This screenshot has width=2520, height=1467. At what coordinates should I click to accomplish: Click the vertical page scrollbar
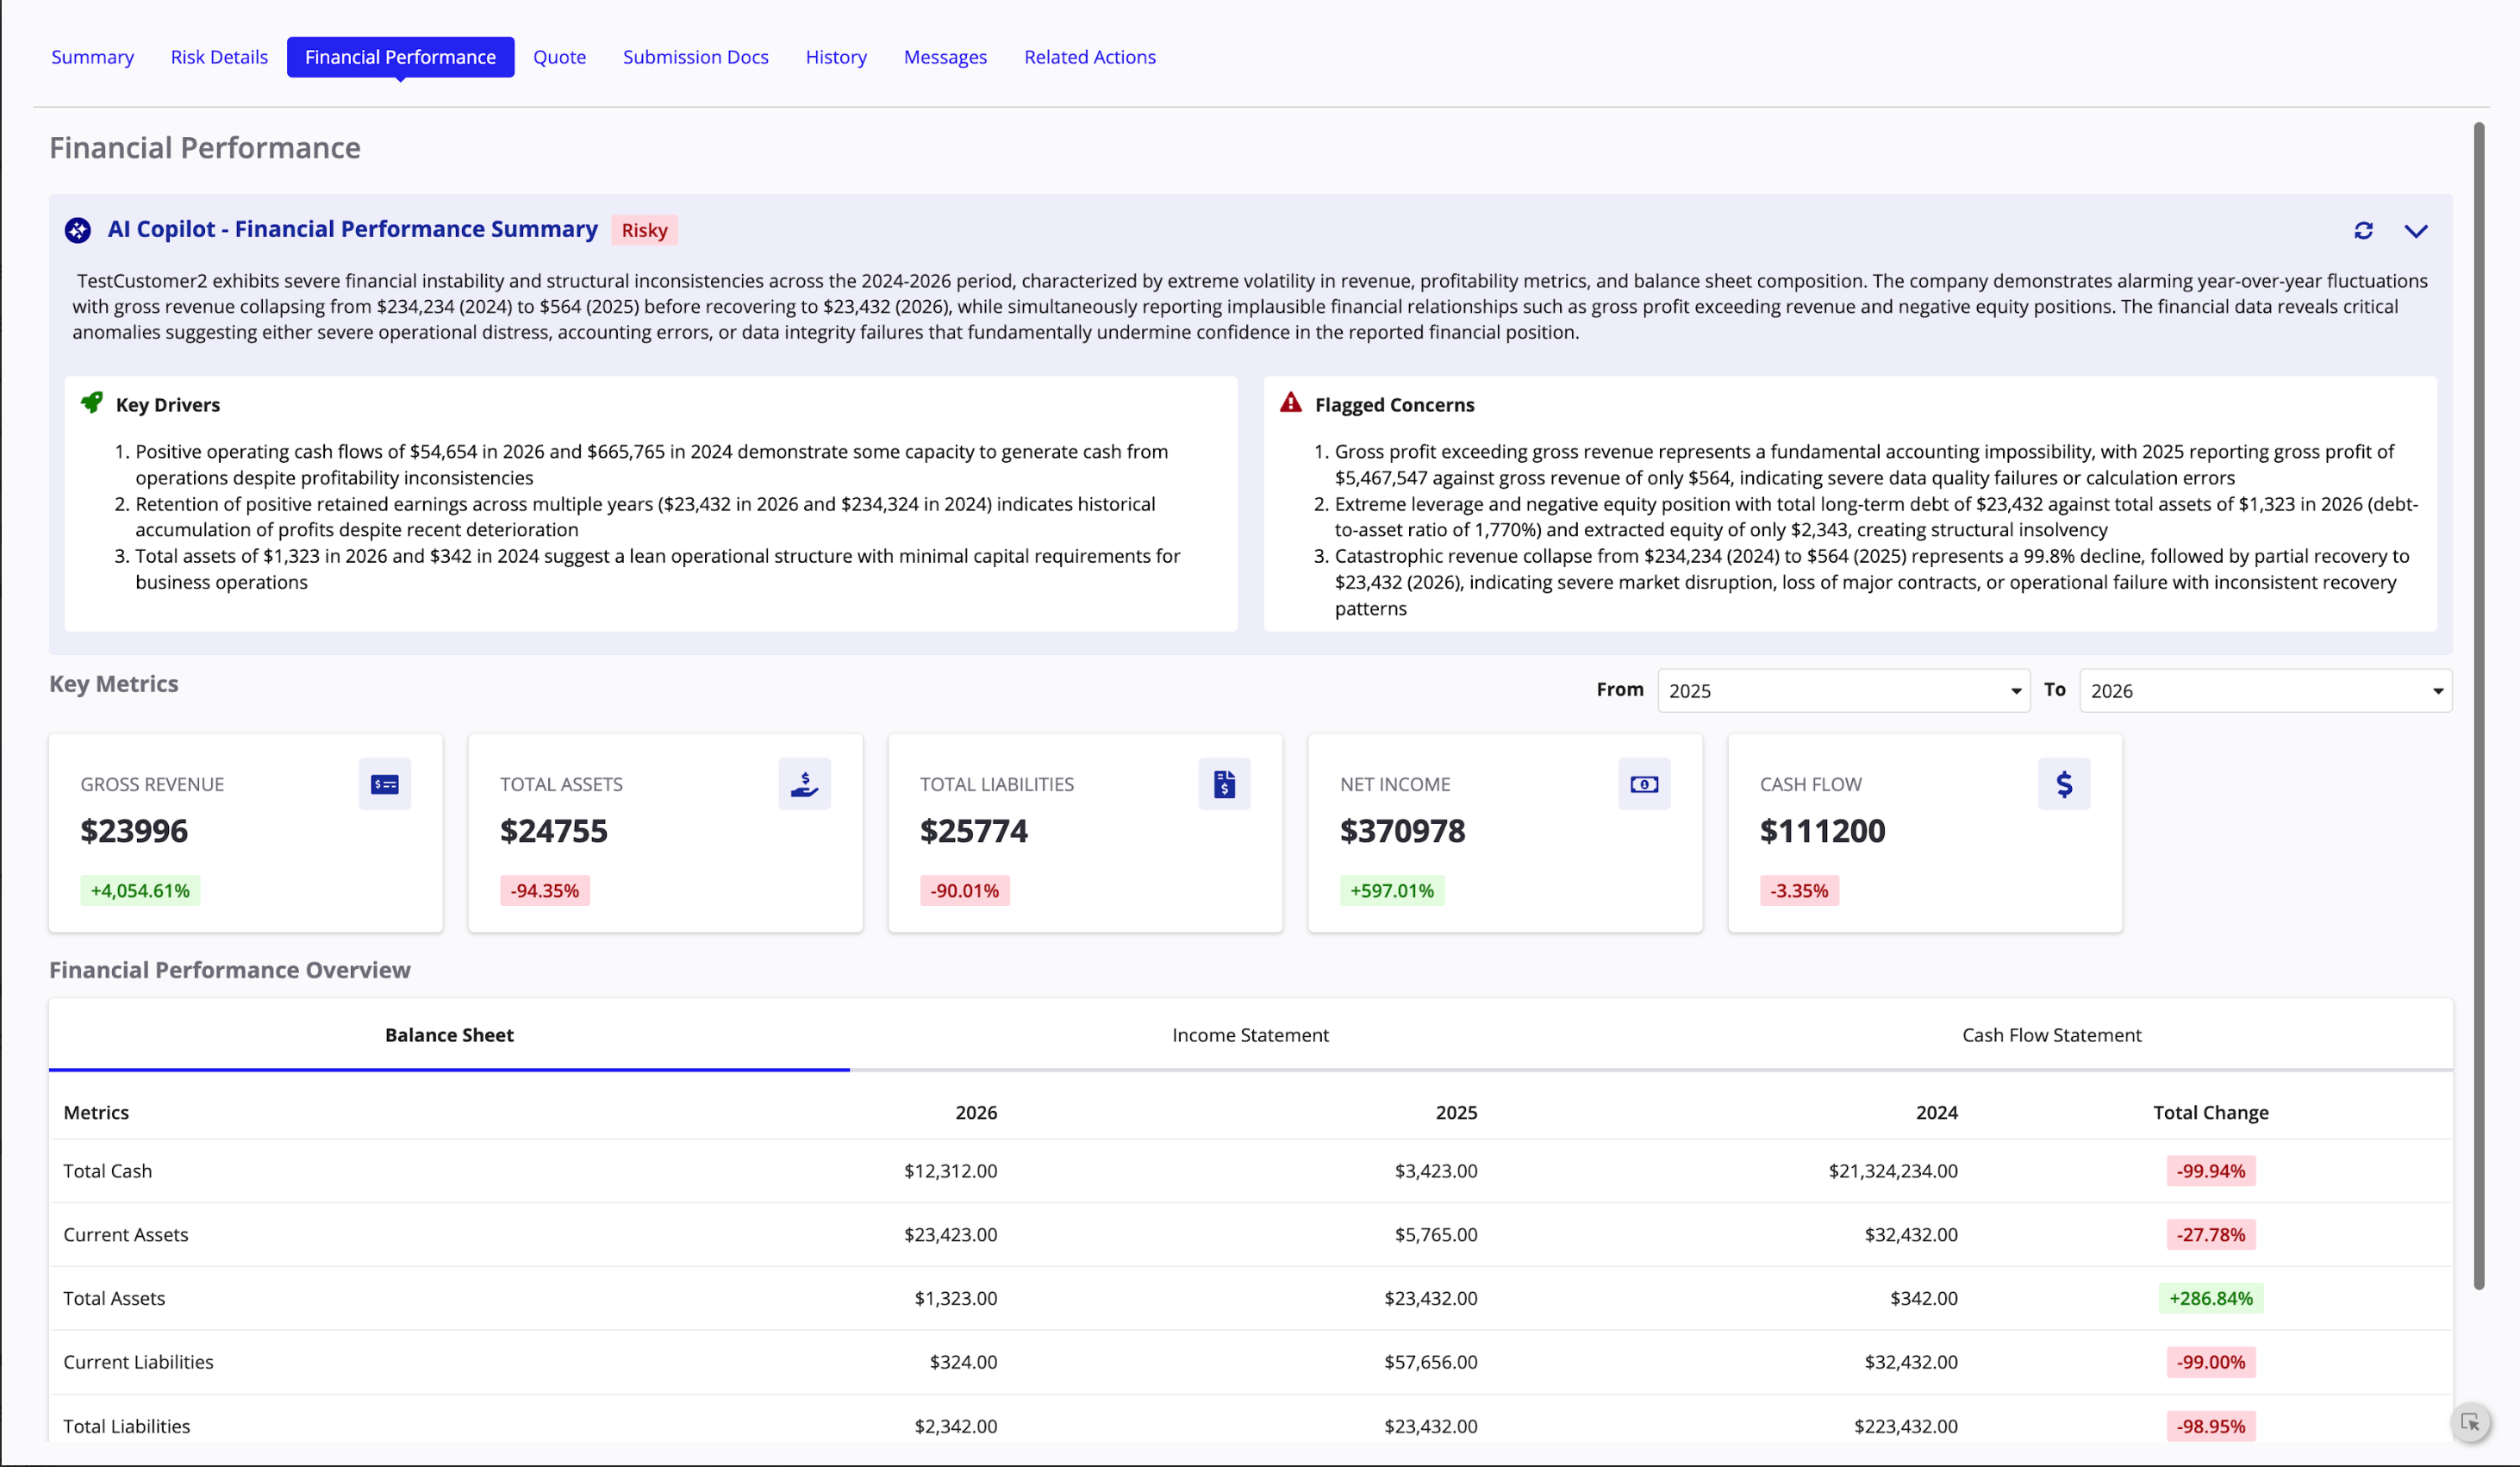pos(2479,706)
